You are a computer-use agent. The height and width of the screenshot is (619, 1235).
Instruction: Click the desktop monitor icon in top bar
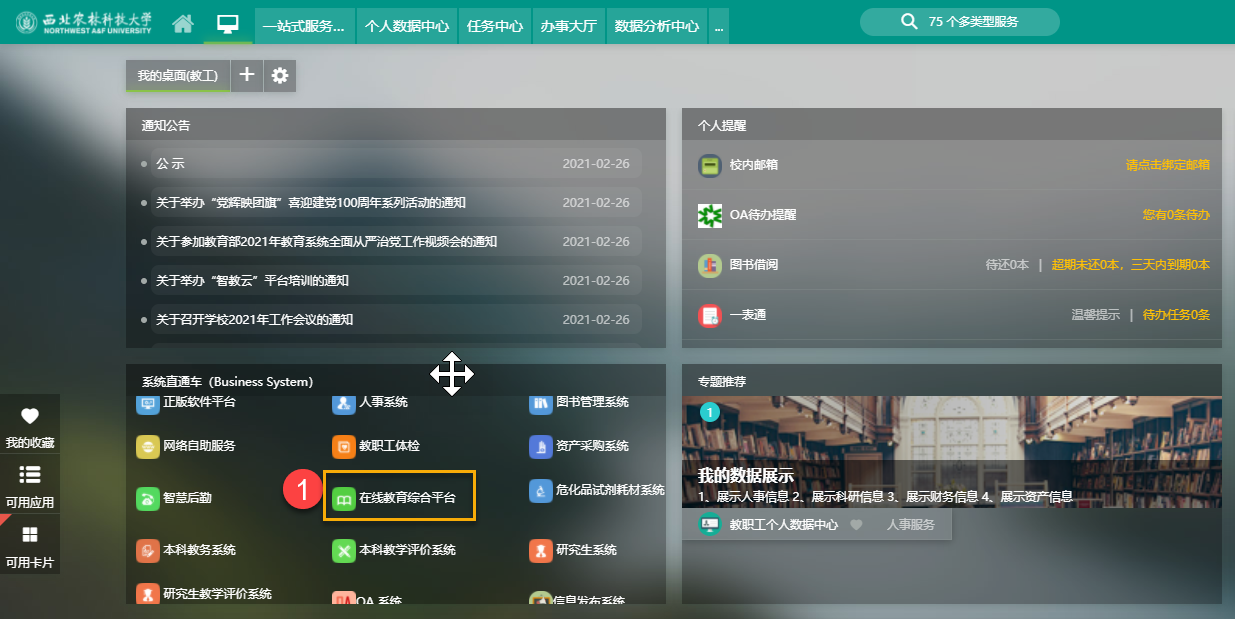click(x=228, y=24)
